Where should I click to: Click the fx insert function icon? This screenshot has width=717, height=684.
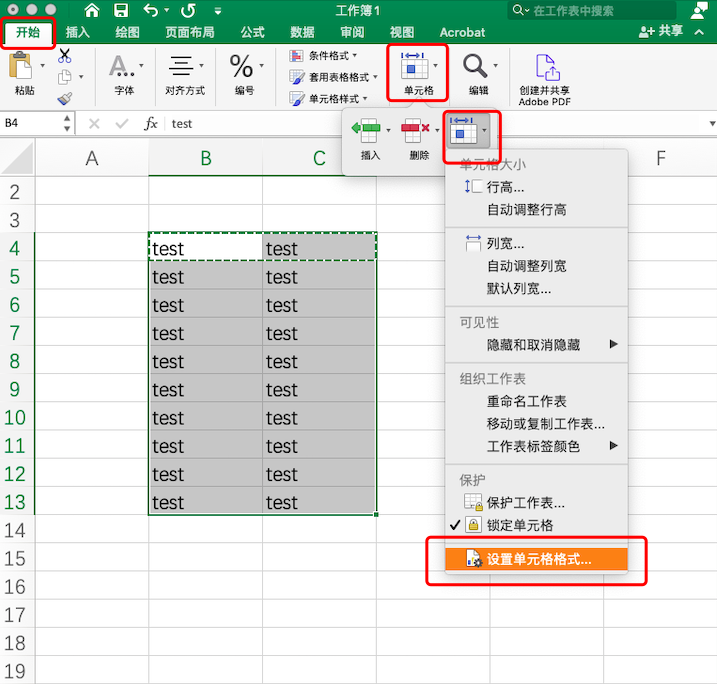(150, 123)
